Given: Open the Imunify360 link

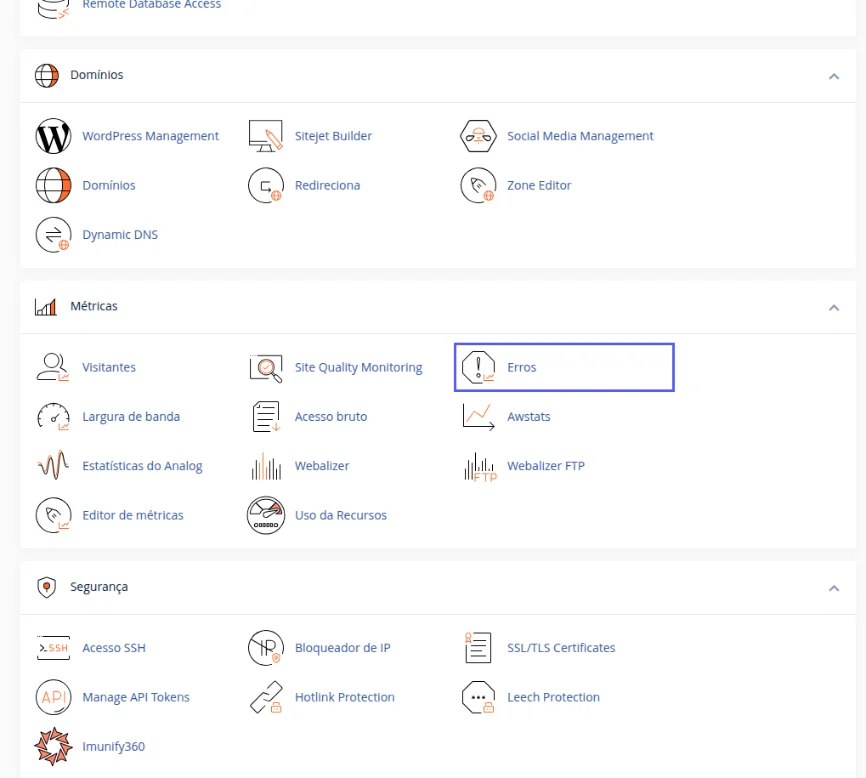Looking at the screenshot, I should pos(113,747).
